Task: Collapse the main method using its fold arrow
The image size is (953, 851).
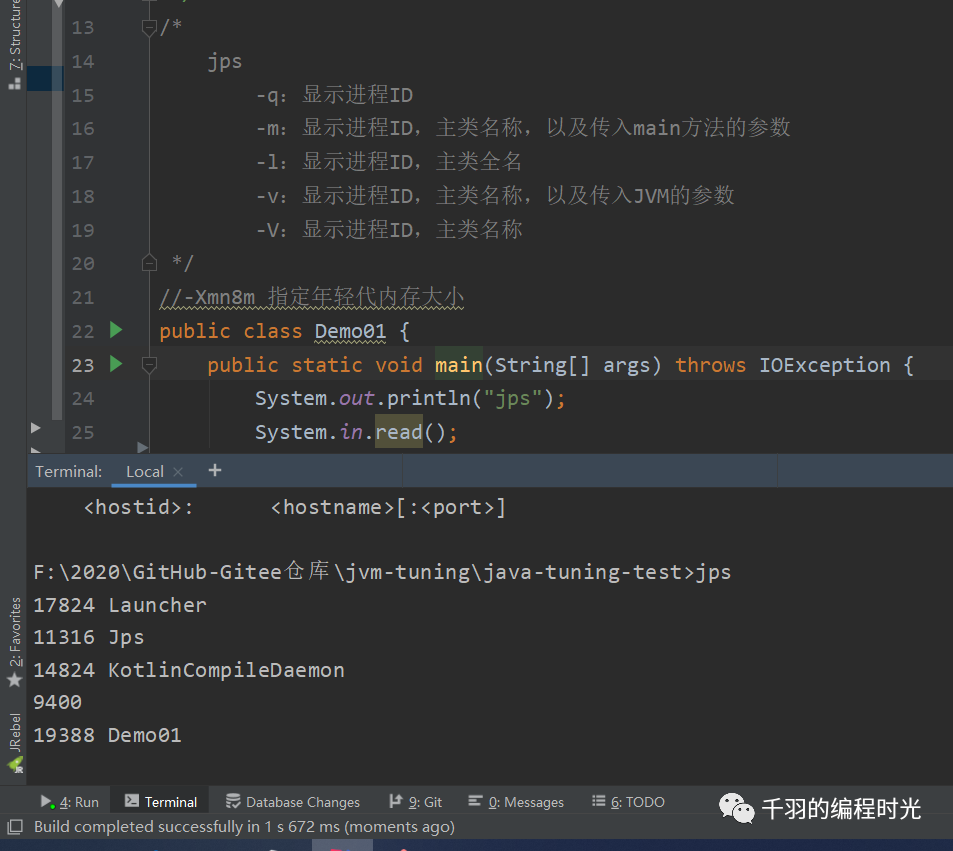Action: click(x=149, y=365)
